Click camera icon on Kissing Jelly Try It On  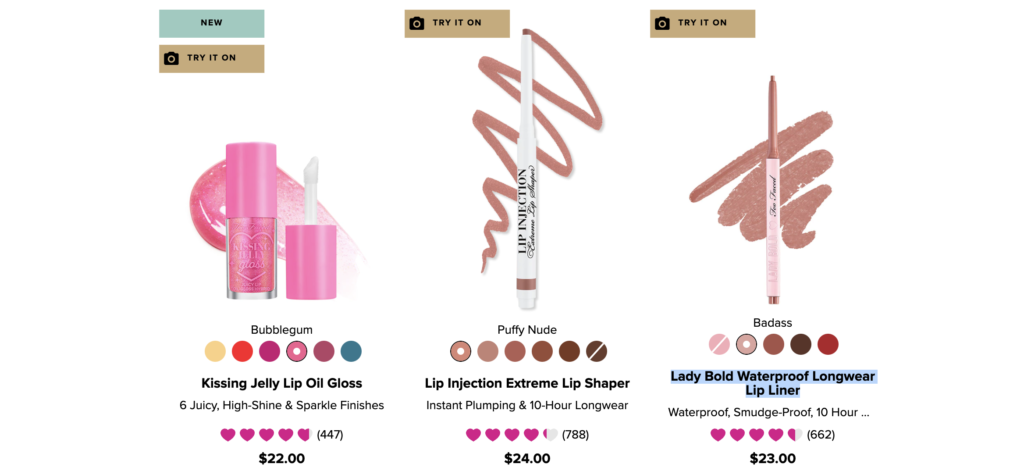tap(171, 58)
